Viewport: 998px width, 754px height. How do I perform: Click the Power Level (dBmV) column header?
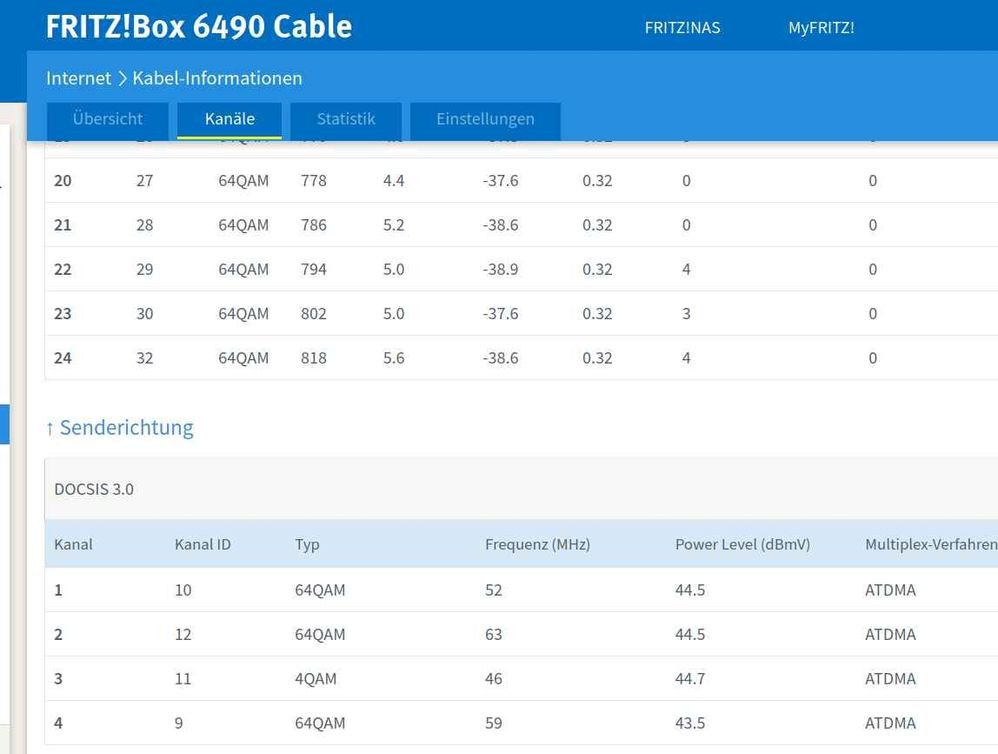(x=742, y=545)
